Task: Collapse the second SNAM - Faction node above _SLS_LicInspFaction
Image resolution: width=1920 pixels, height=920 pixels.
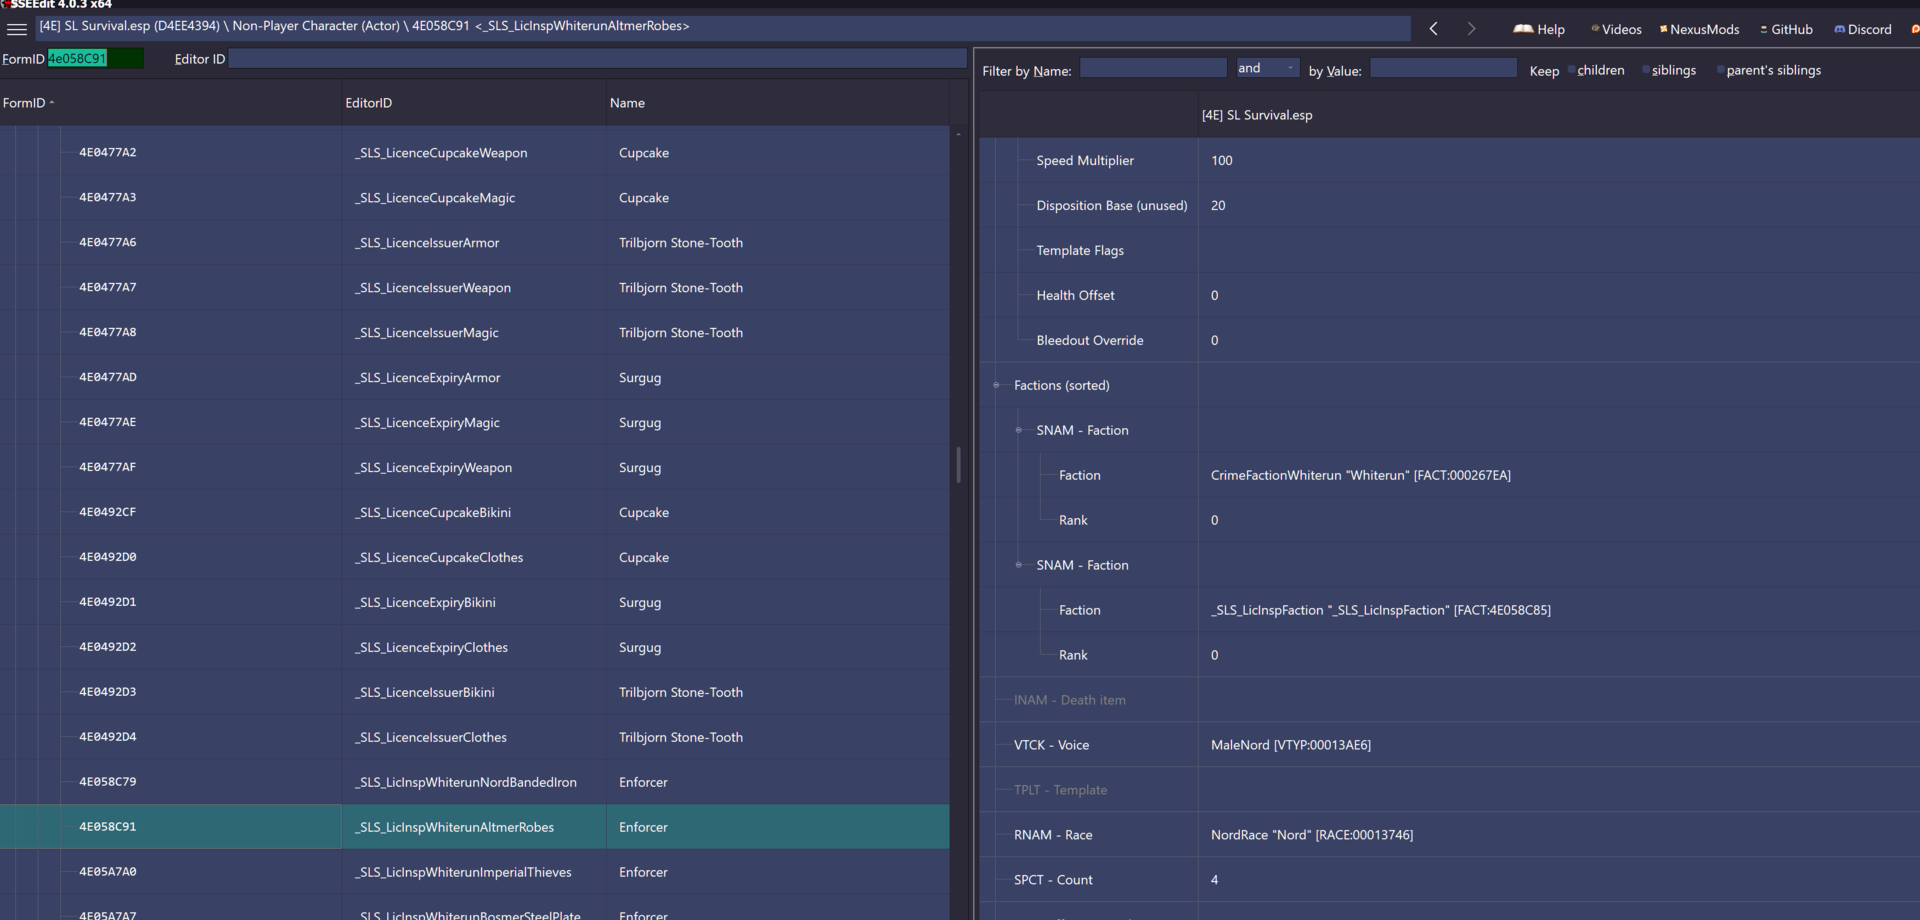Action: click(1019, 565)
